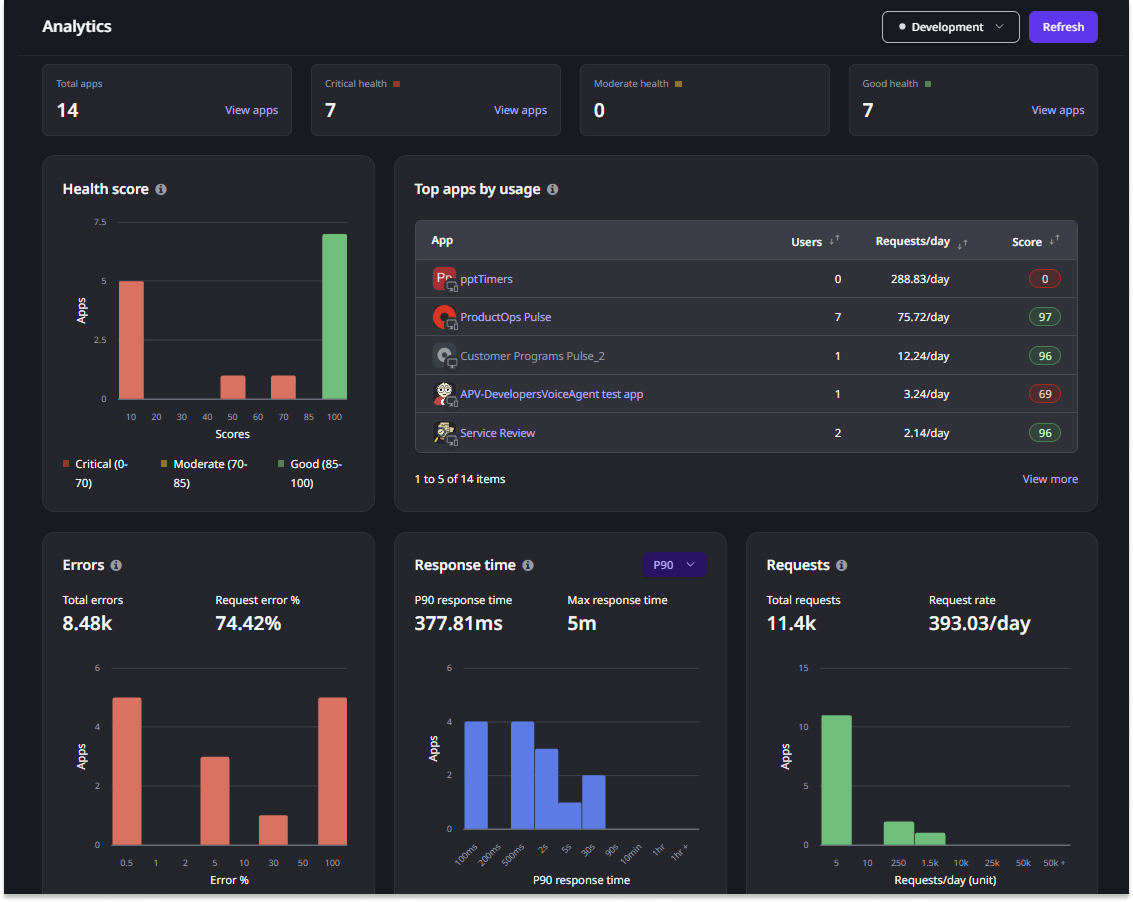The image size is (1133, 902).
Task: Toggle the Moderate (70-85) legend swatch
Action: (x=164, y=464)
